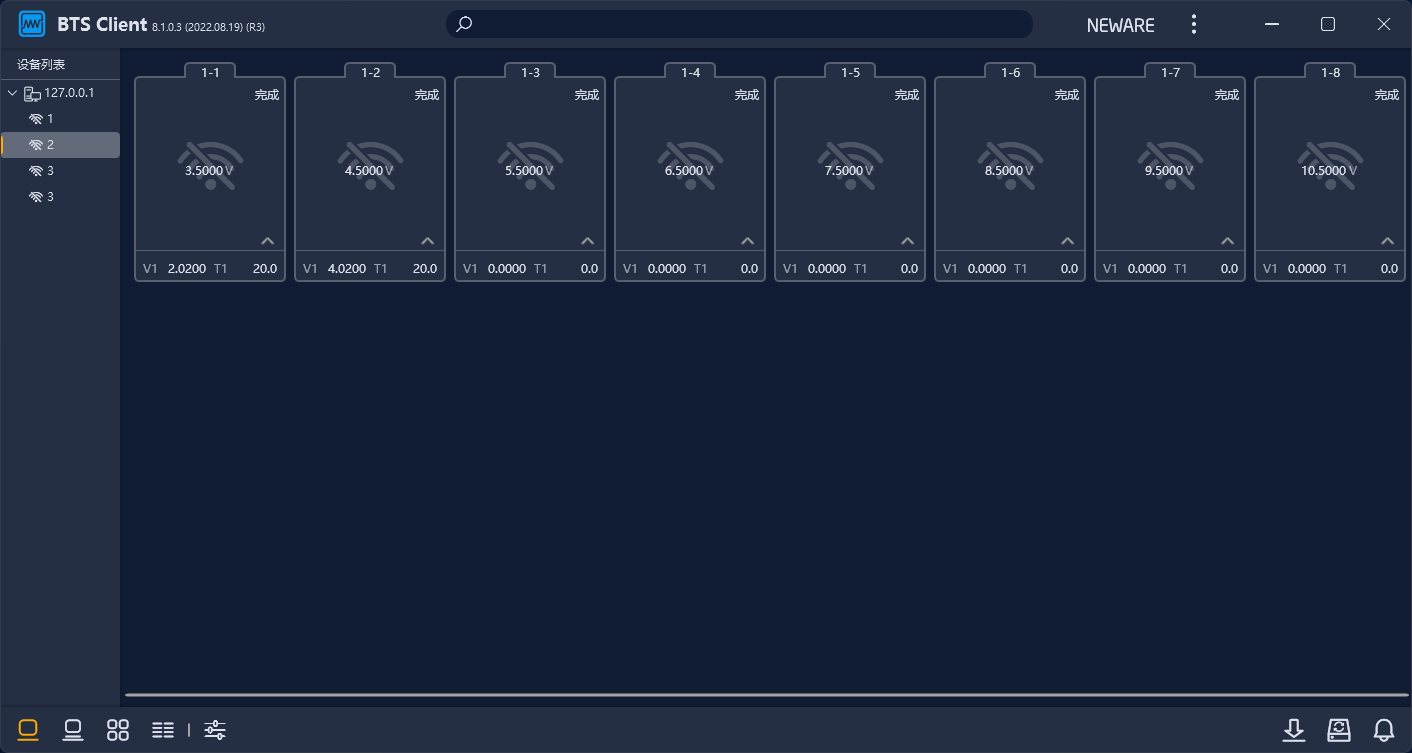
Task: Open the three-dot more options menu
Action: pos(1193,25)
